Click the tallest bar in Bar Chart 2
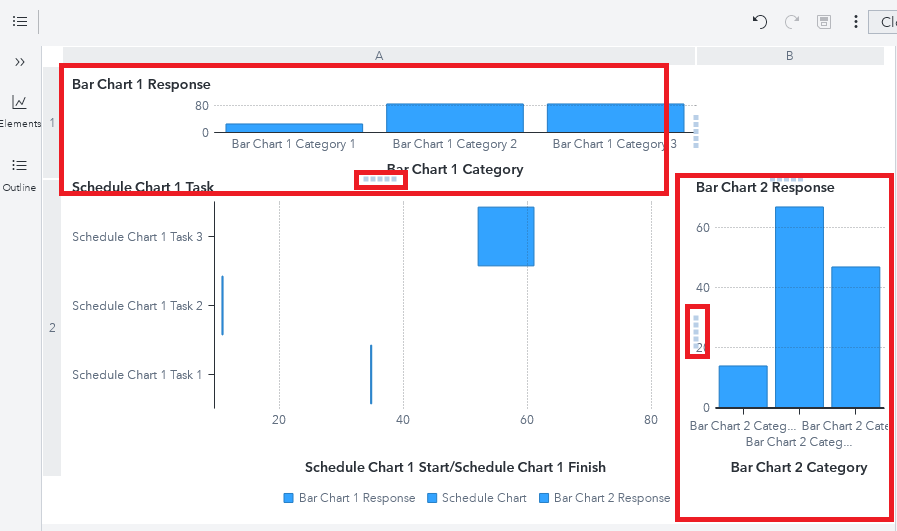 click(799, 306)
